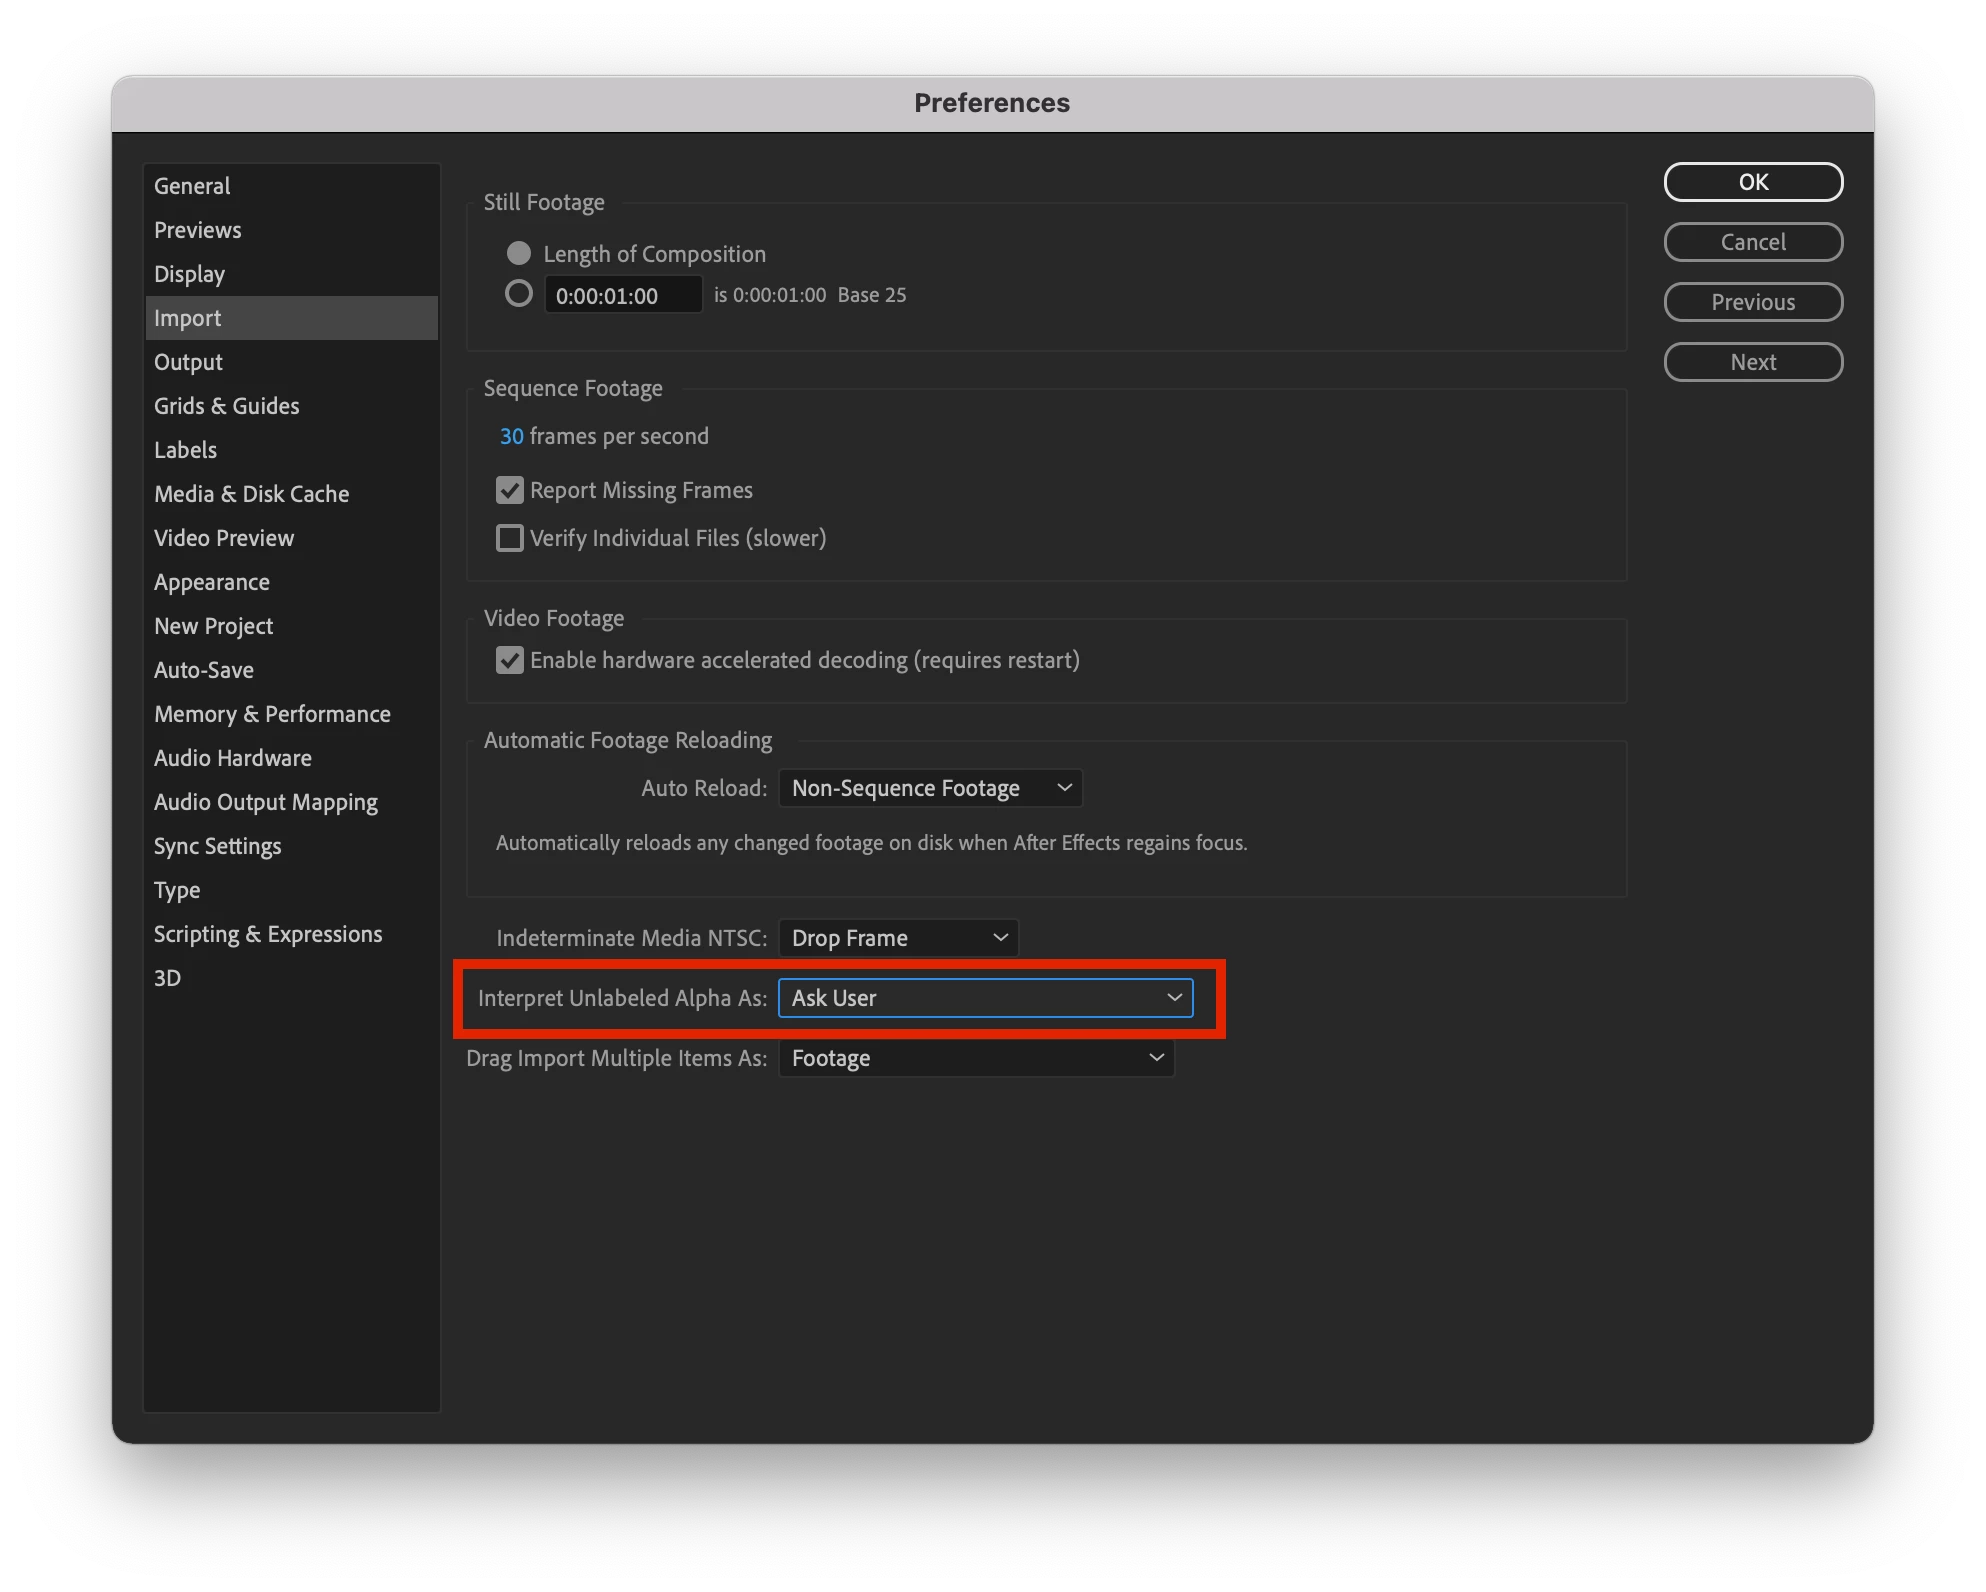Open the Audio Hardware preferences
The height and width of the screenshot is (1592, 1986).
[232, 758]
